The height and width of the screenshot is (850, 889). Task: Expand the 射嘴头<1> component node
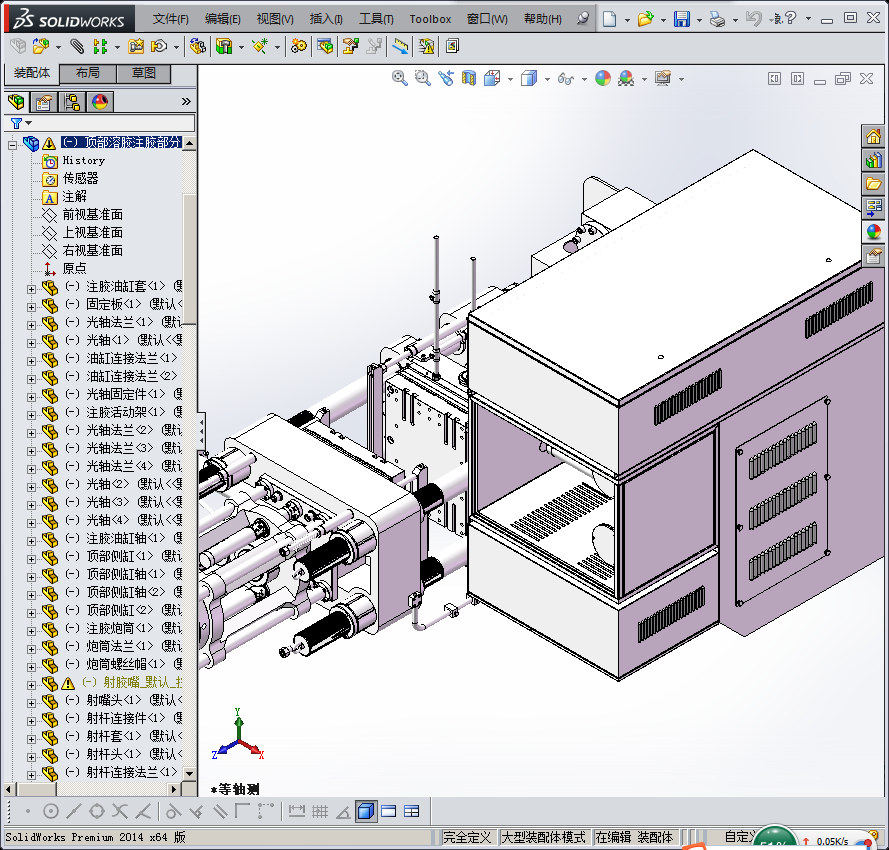point(31,701)
